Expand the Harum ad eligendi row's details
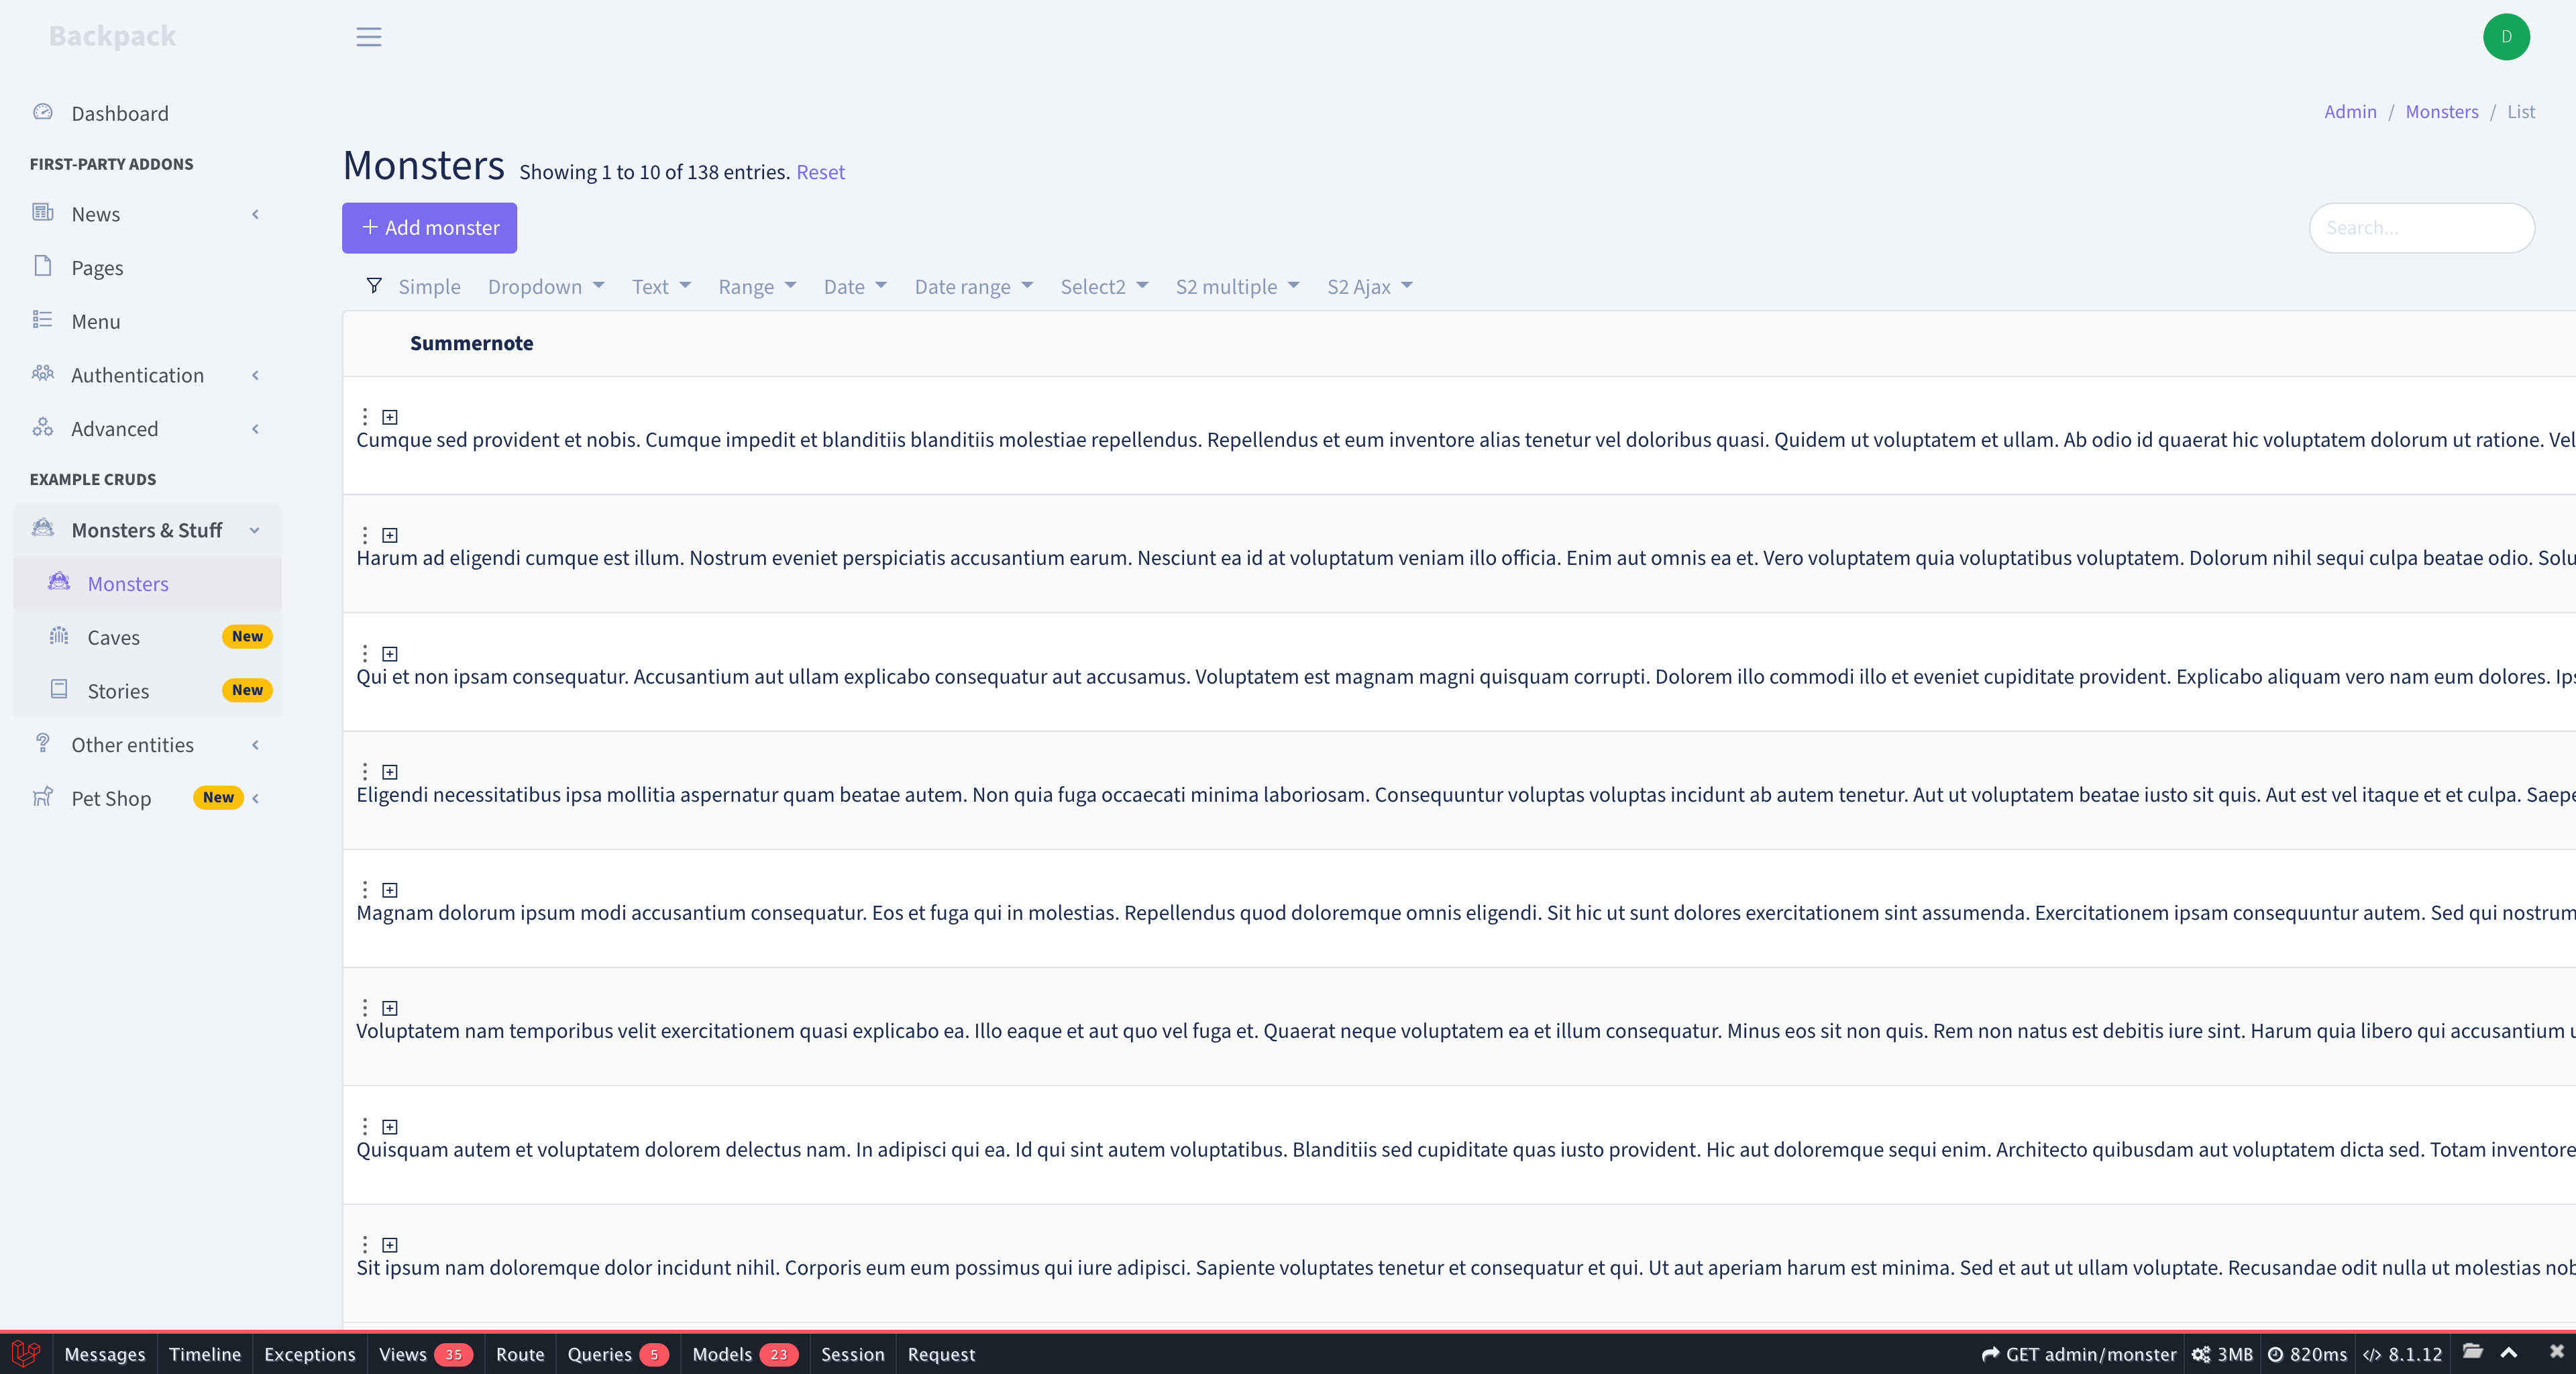 point(390,535)
